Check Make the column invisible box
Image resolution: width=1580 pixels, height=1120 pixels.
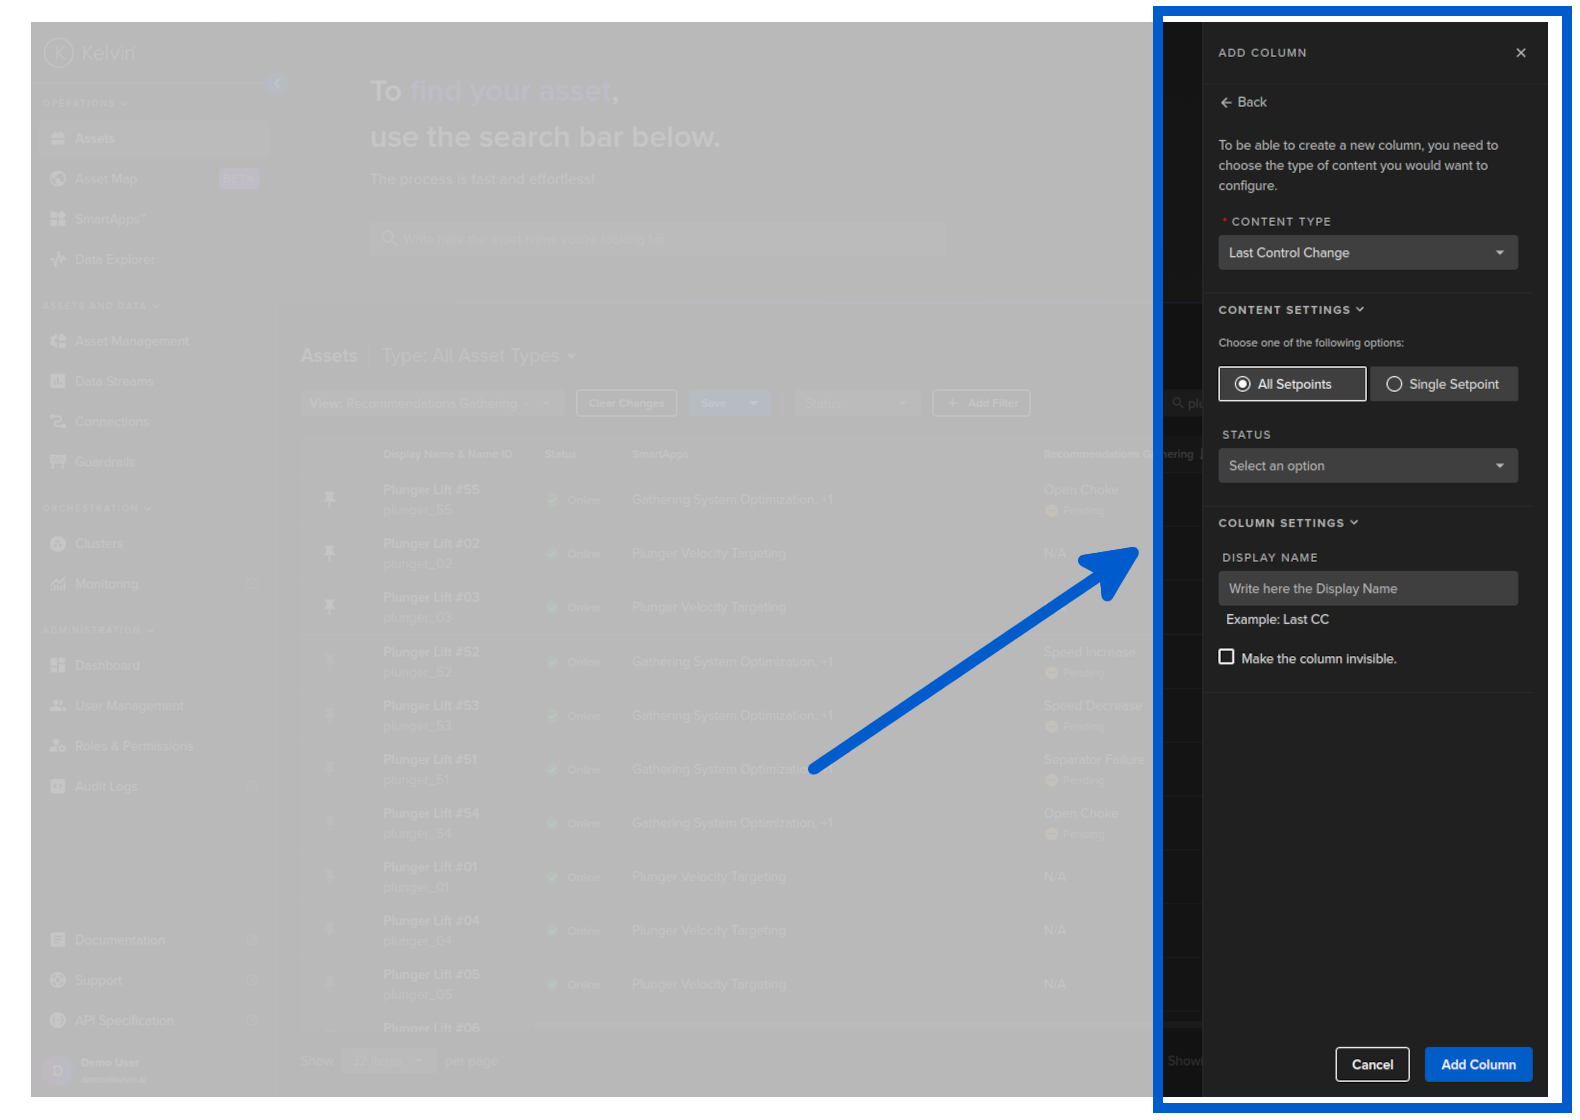pyautogui.click(x=1226, y=657)
